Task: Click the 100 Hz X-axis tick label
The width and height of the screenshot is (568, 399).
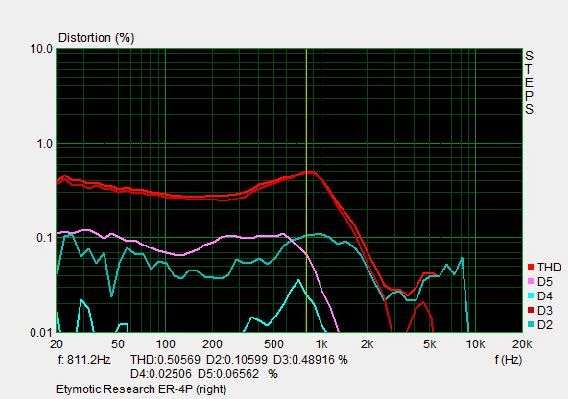Action: [166, 344]
